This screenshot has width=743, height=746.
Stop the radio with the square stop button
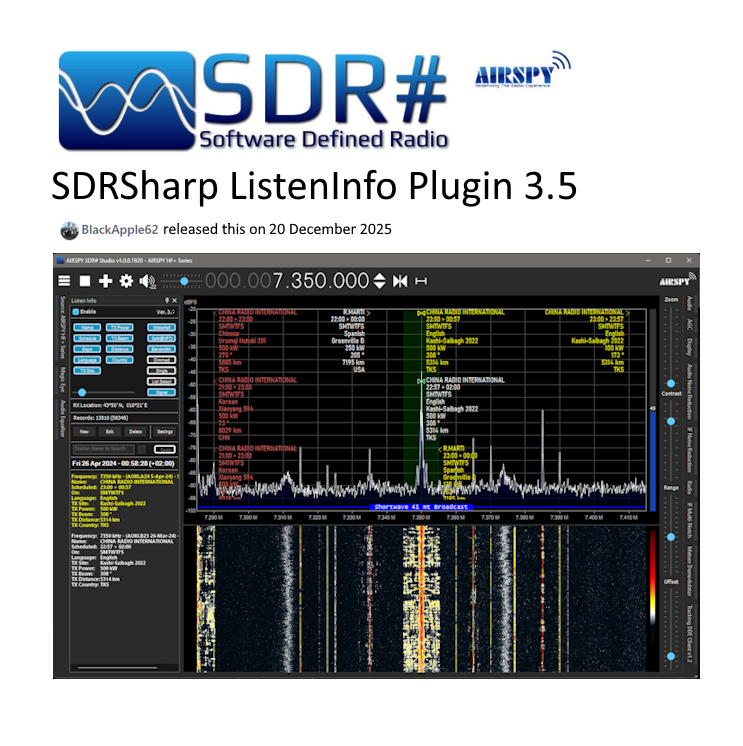click(x=85, y=281)
